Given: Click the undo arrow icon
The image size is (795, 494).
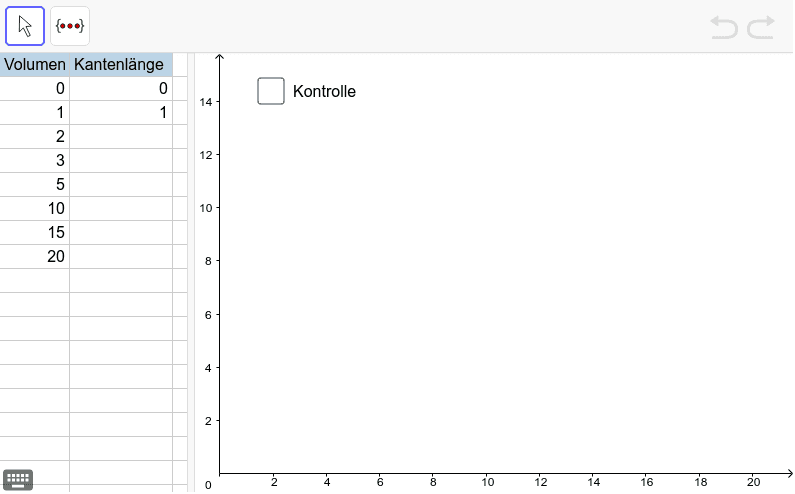Looking at the screenshot, I should pos(723,27).
